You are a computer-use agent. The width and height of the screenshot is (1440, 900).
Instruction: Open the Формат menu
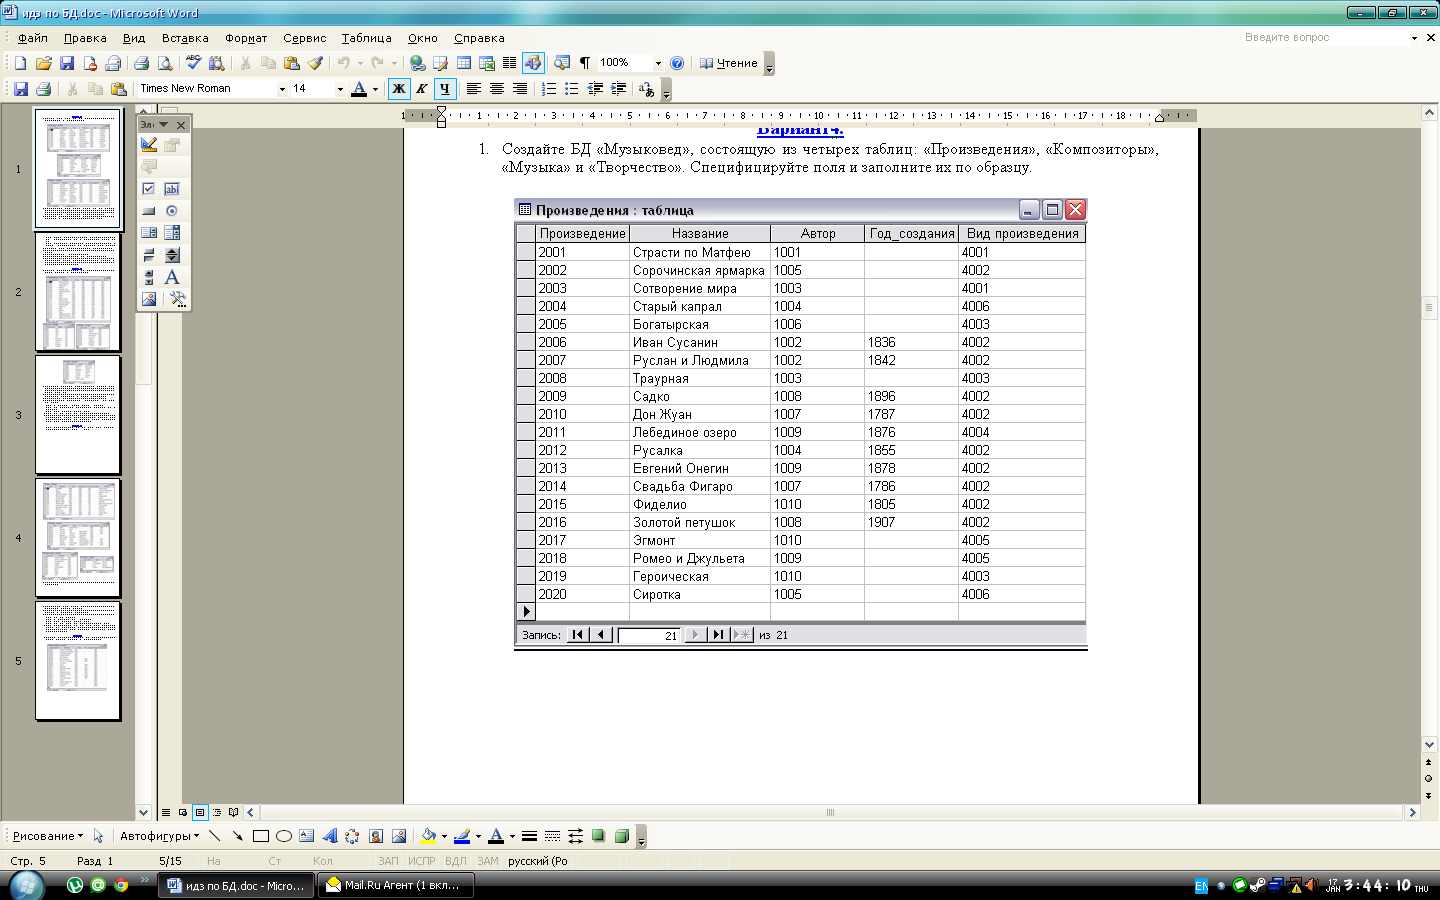[x=246, y=38]
